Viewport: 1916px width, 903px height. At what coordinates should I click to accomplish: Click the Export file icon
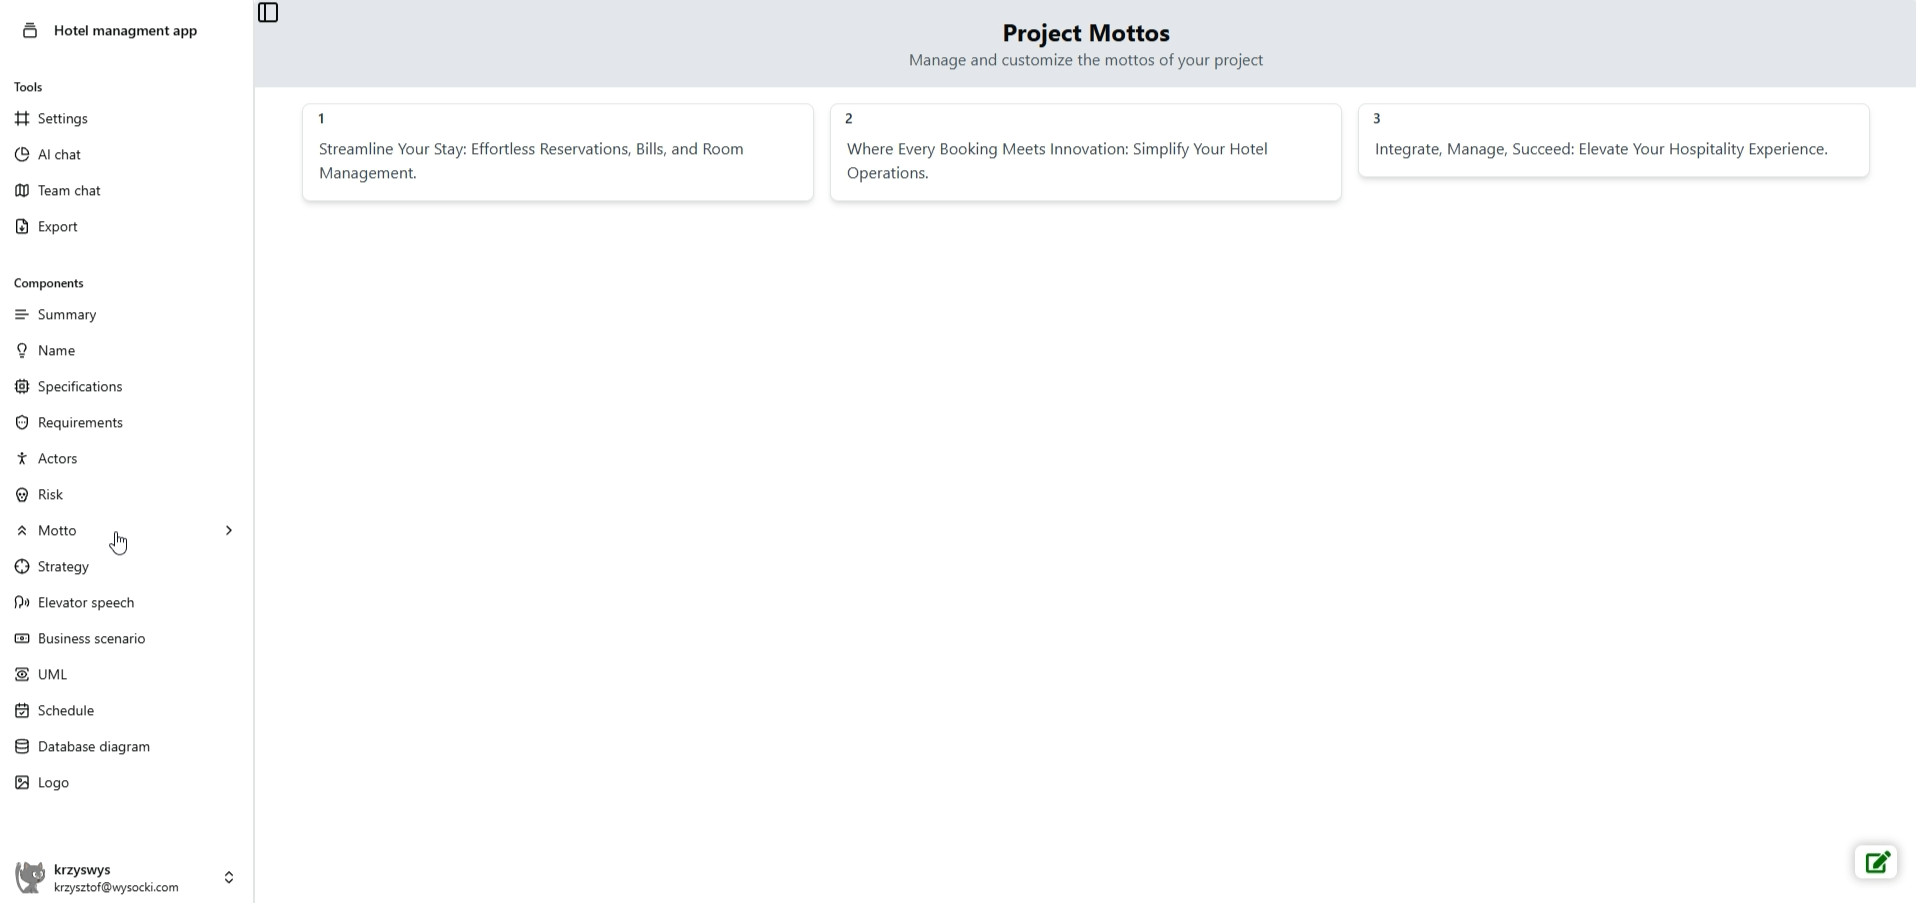point(22,227)
